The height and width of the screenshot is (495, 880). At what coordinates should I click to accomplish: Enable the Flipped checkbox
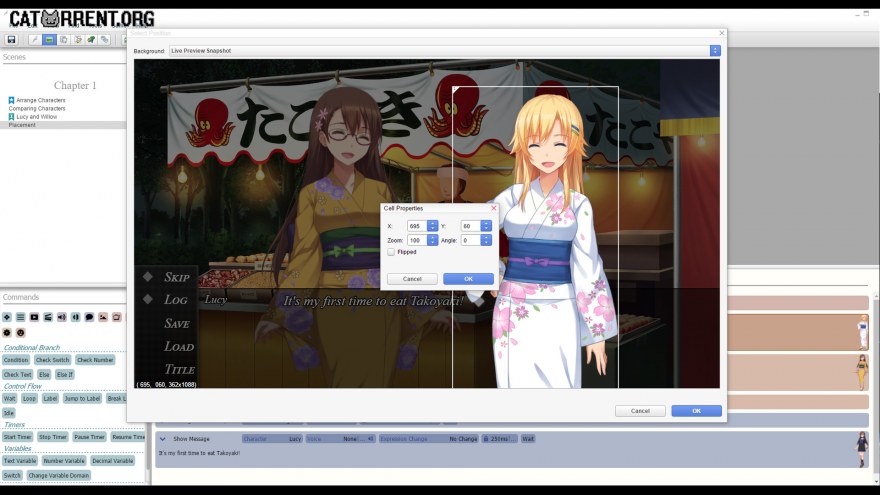click(391, 252)
